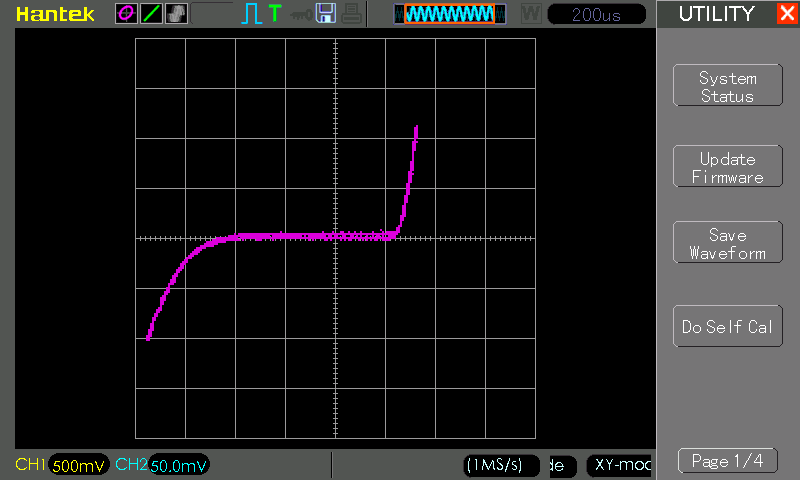This screenshot has width=800, height=480.
Task: Click the CH2 50.0mV scale value
Action: pos(179,465)
